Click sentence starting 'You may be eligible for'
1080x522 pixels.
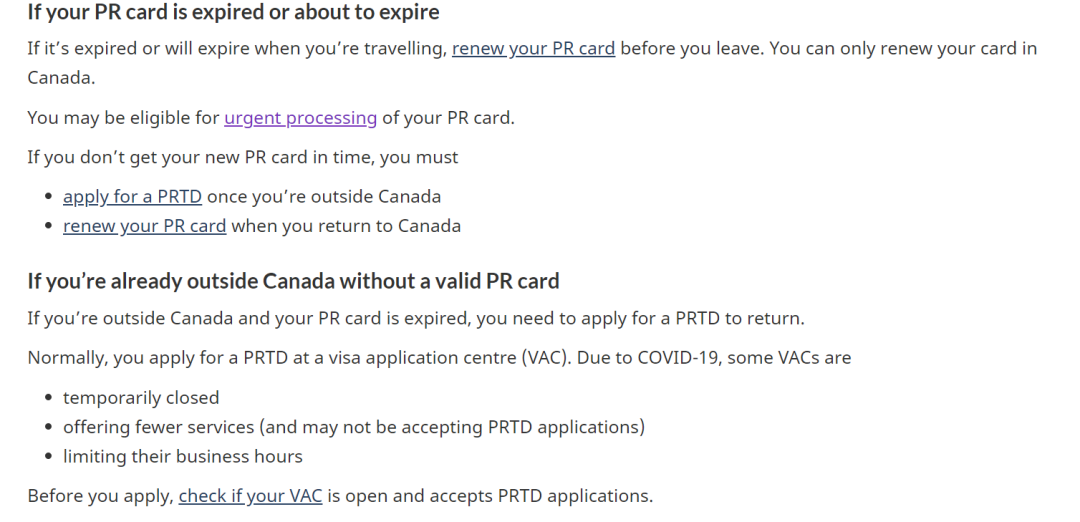coord(271,118)
